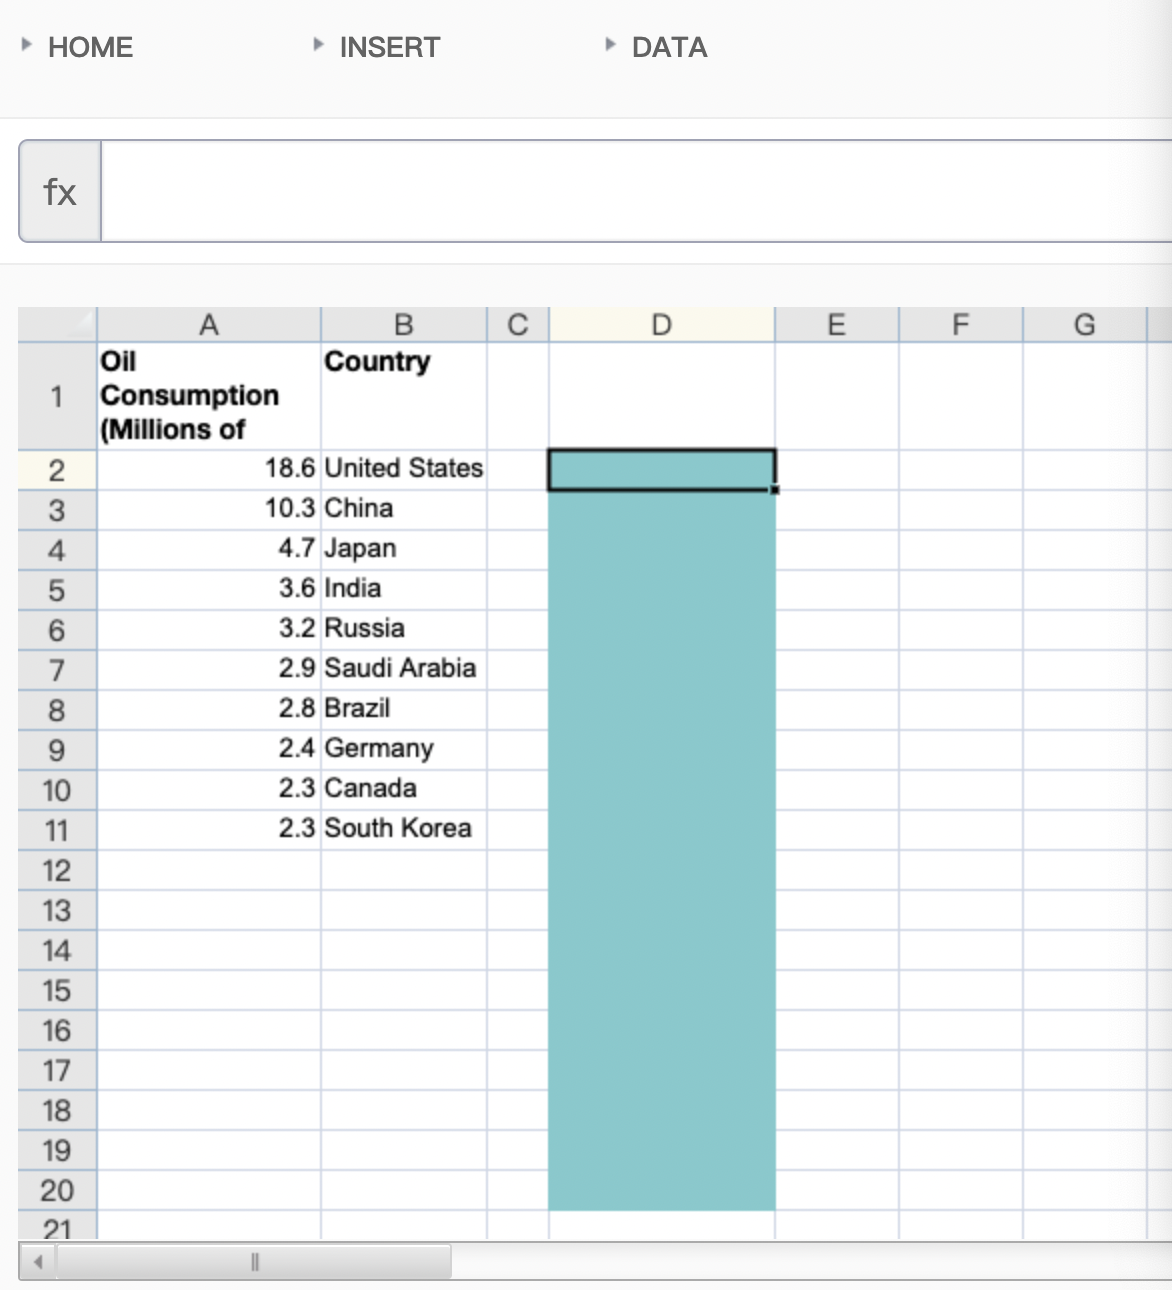Click the Oil Consumption header cell
Screen dimensions: 1172x1290
[209, 396]
